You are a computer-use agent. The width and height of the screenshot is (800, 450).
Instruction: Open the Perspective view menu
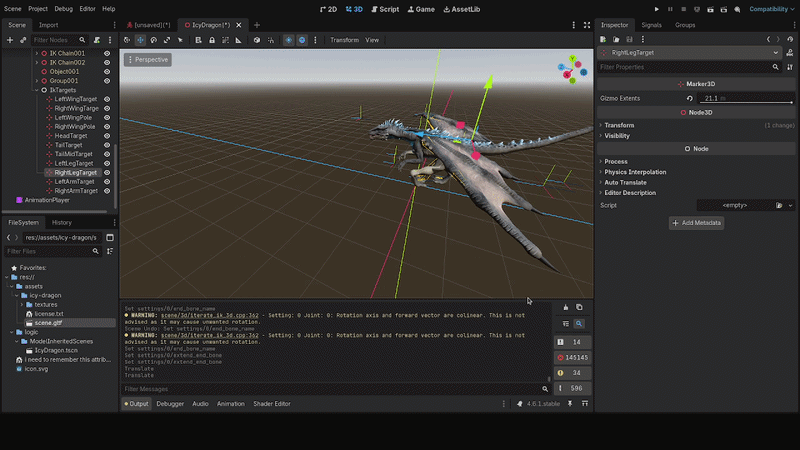148,60
